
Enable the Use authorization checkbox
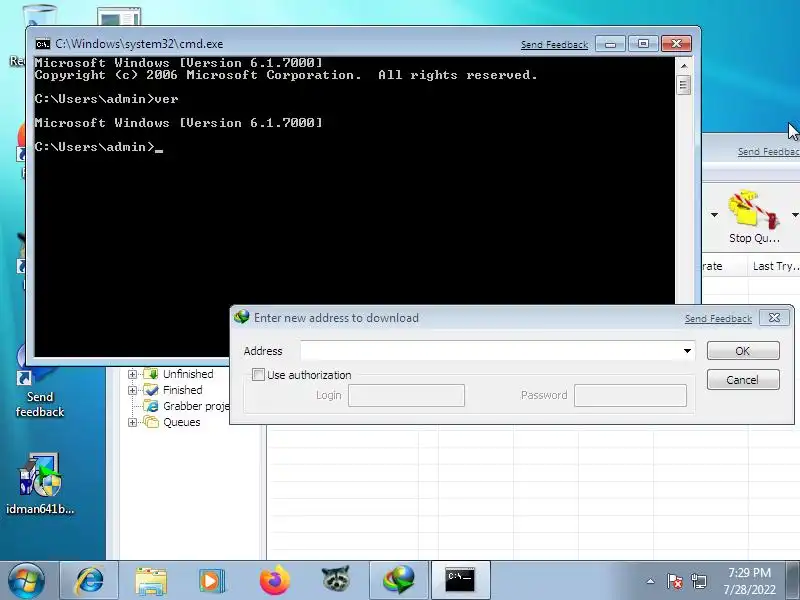tap(259, 375)
